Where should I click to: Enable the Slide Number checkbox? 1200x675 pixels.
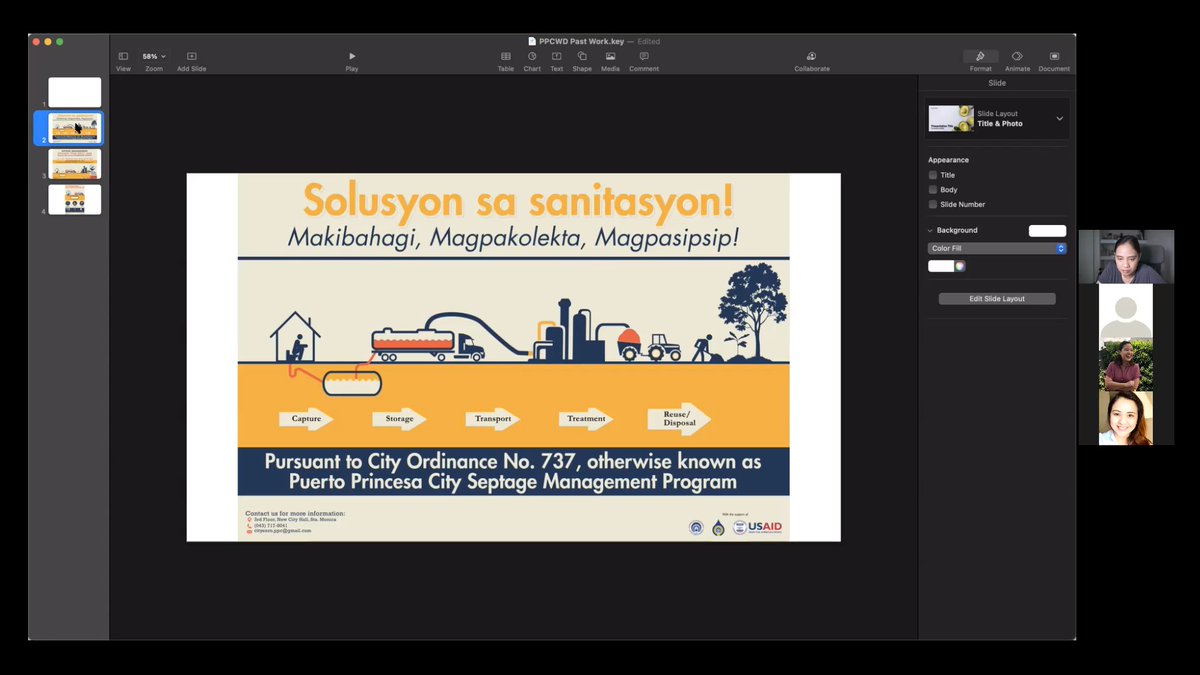(933, 204)
